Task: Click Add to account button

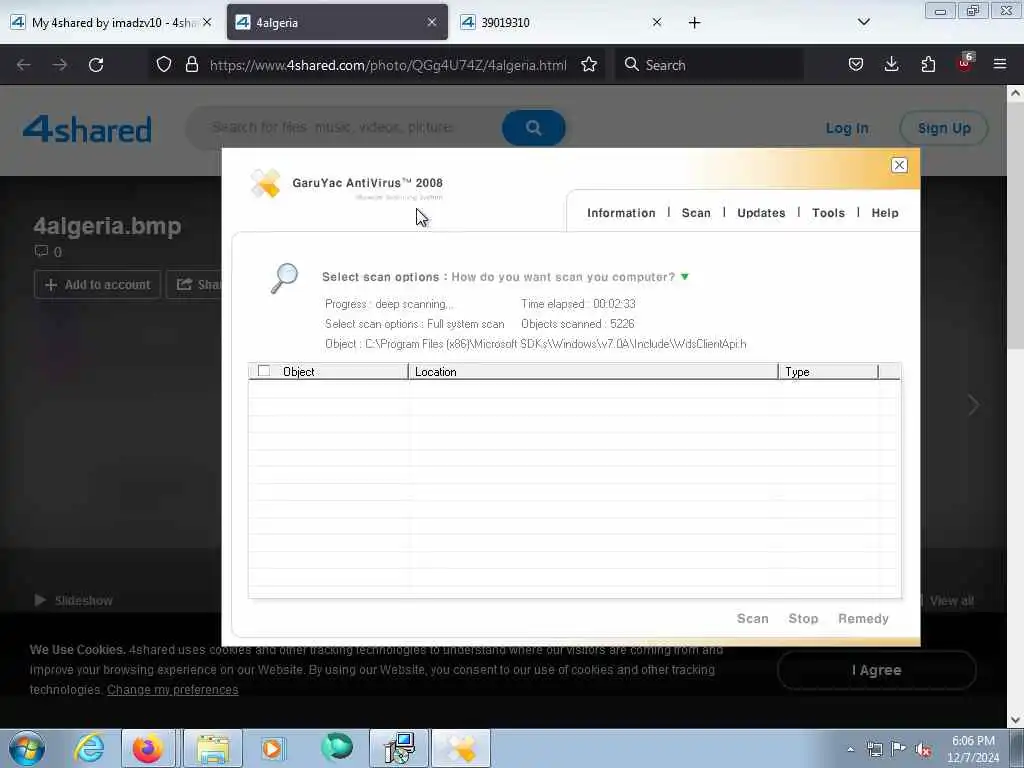Action: [x=97, y=285]
